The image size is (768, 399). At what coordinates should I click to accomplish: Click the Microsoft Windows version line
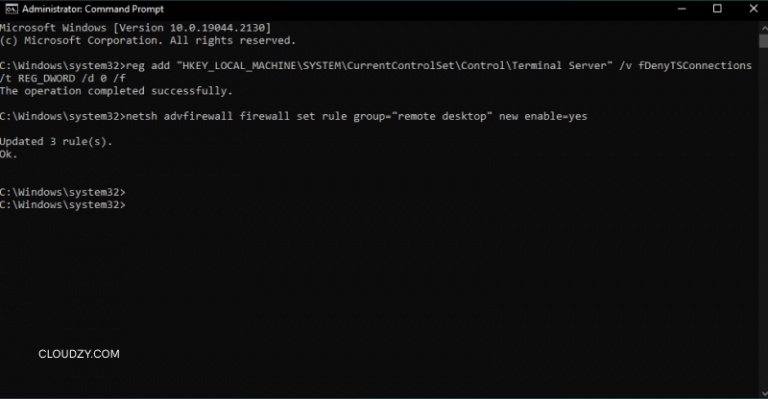pyautogui.click(x=135, y=27)
